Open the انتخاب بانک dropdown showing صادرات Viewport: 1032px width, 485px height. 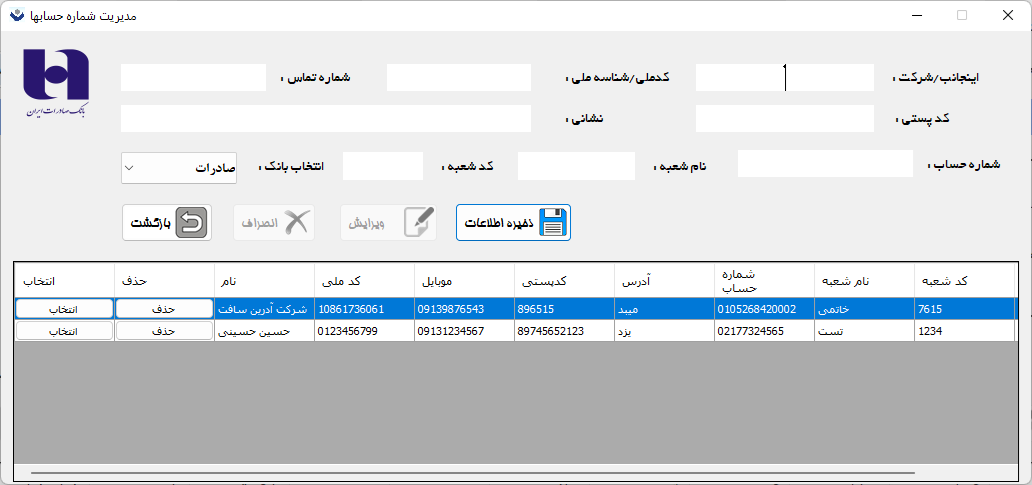[179, 168]
